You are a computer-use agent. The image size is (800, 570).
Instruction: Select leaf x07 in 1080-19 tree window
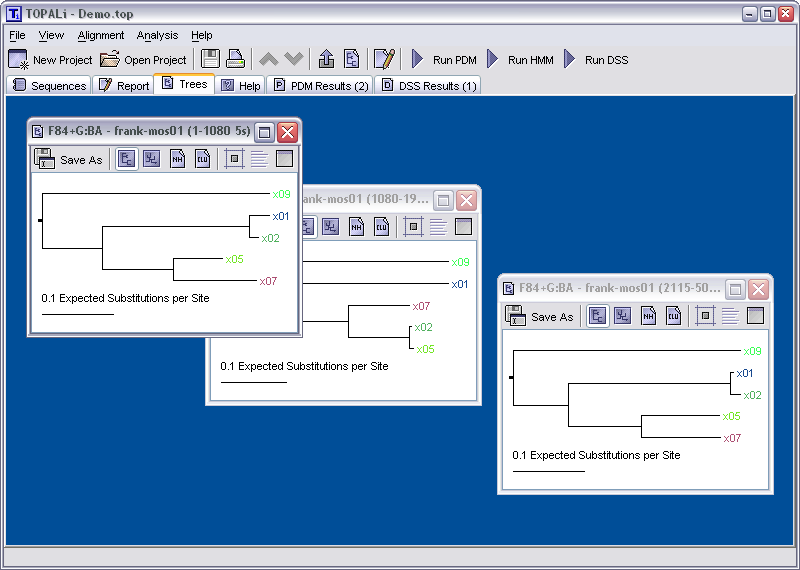point(421,306)
